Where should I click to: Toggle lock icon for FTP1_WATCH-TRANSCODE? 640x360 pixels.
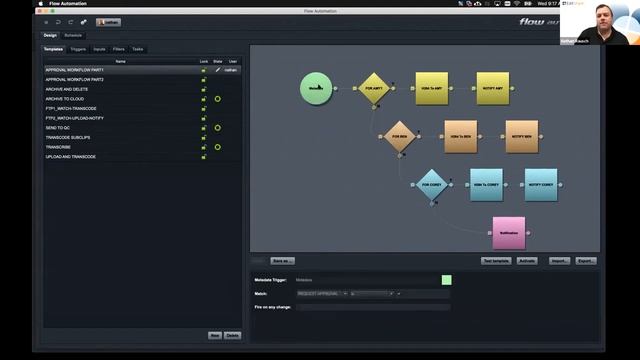point(204,109)
